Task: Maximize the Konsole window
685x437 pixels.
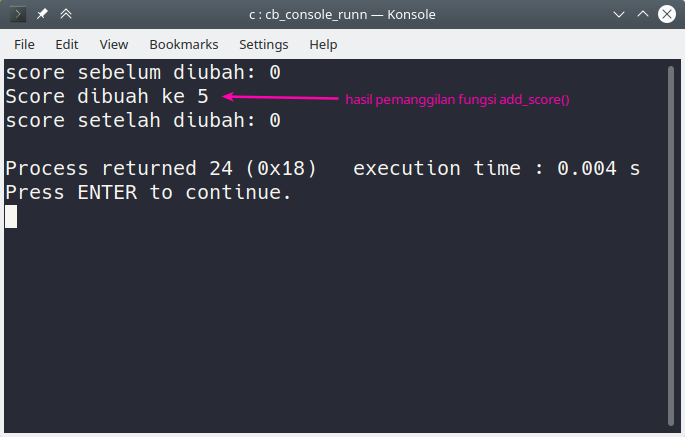Action: [x=642, y=15]
